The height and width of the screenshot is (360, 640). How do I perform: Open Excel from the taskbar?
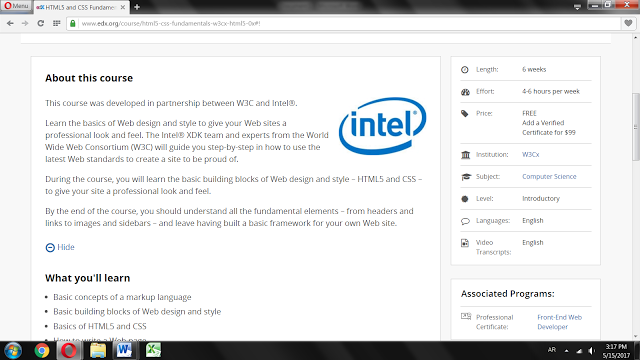153,351
